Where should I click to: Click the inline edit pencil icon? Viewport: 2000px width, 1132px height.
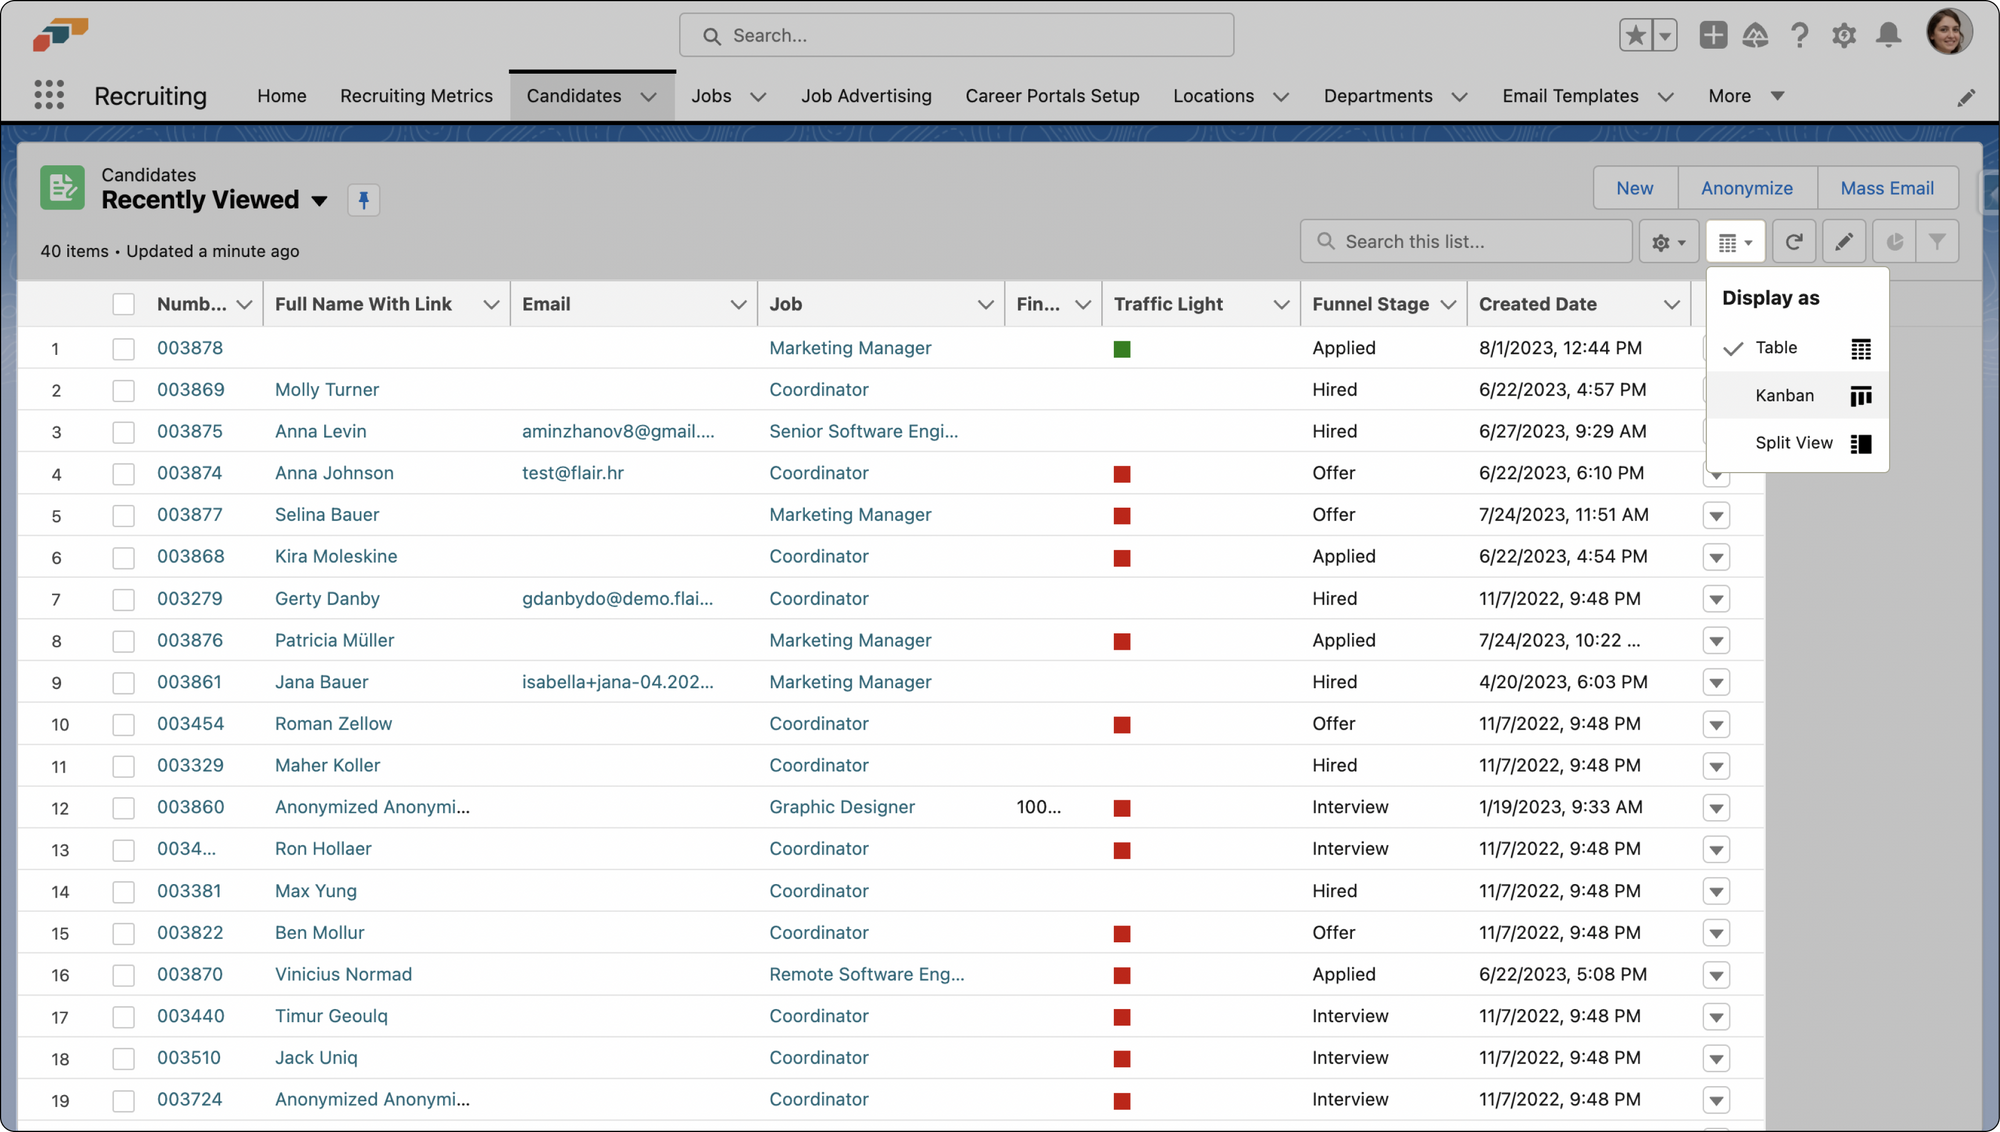click(x=1844, y=242)
